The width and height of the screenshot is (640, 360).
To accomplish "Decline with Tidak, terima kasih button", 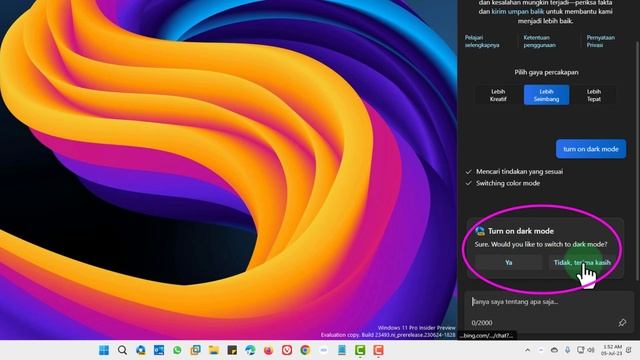I will (582, 262).
